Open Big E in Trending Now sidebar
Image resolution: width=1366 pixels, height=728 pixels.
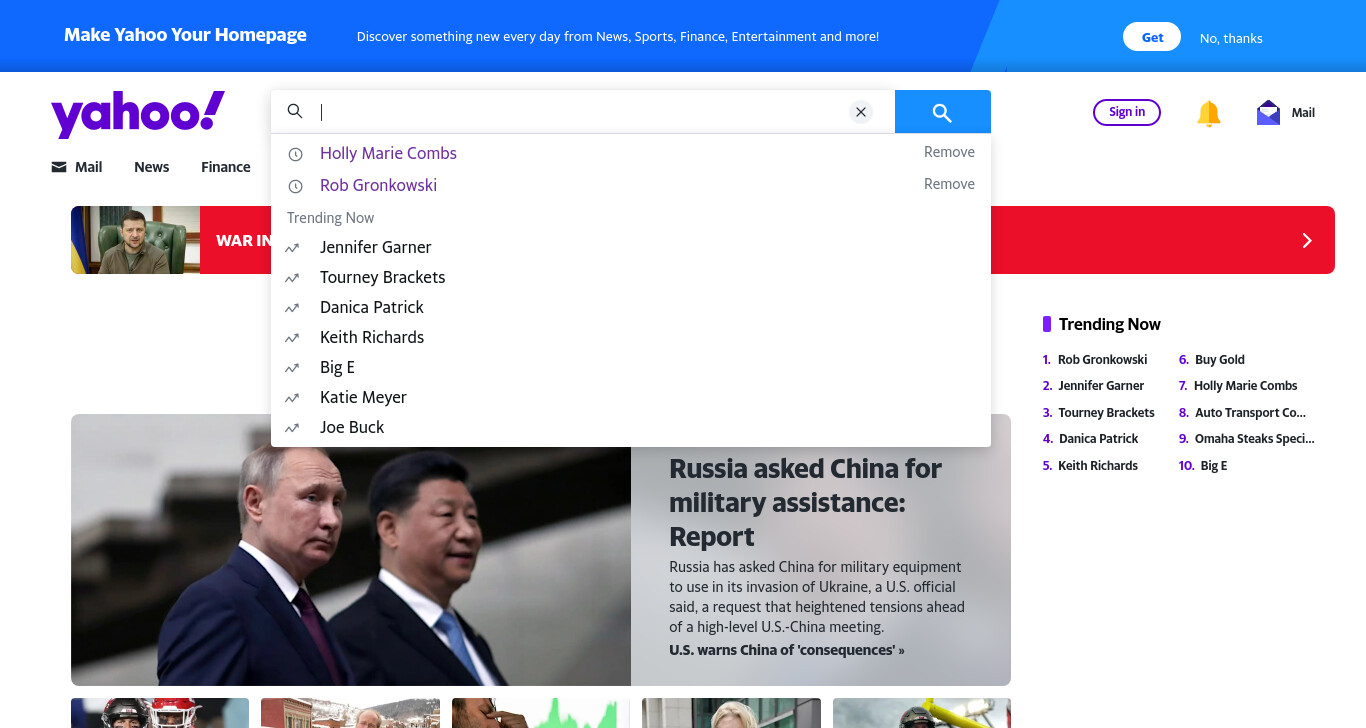pyautogui.click(x=1214, y=465)
